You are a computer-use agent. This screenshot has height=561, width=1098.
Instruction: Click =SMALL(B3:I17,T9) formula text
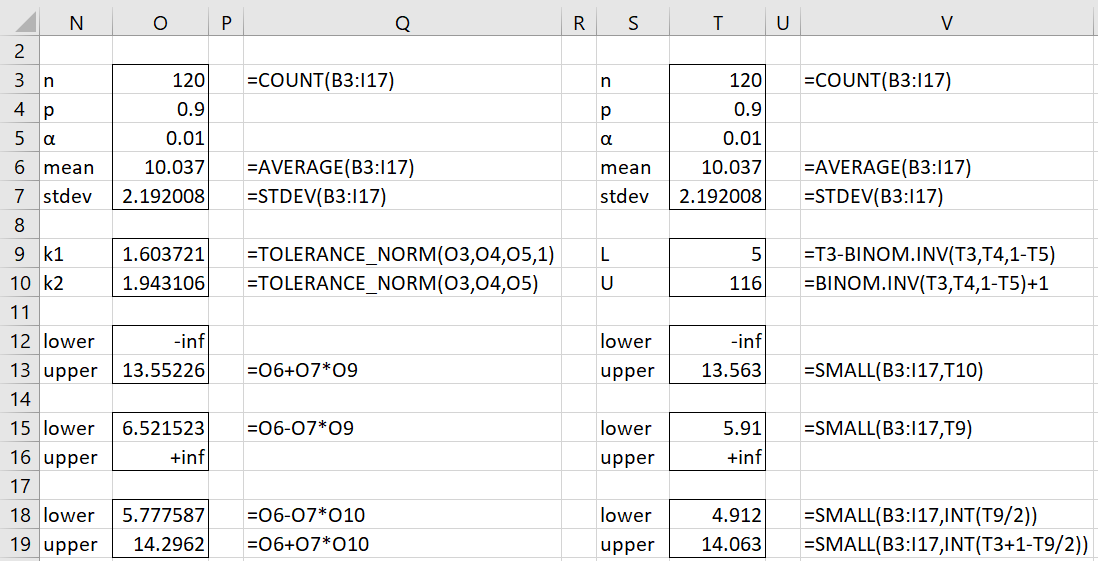[889, 429]
